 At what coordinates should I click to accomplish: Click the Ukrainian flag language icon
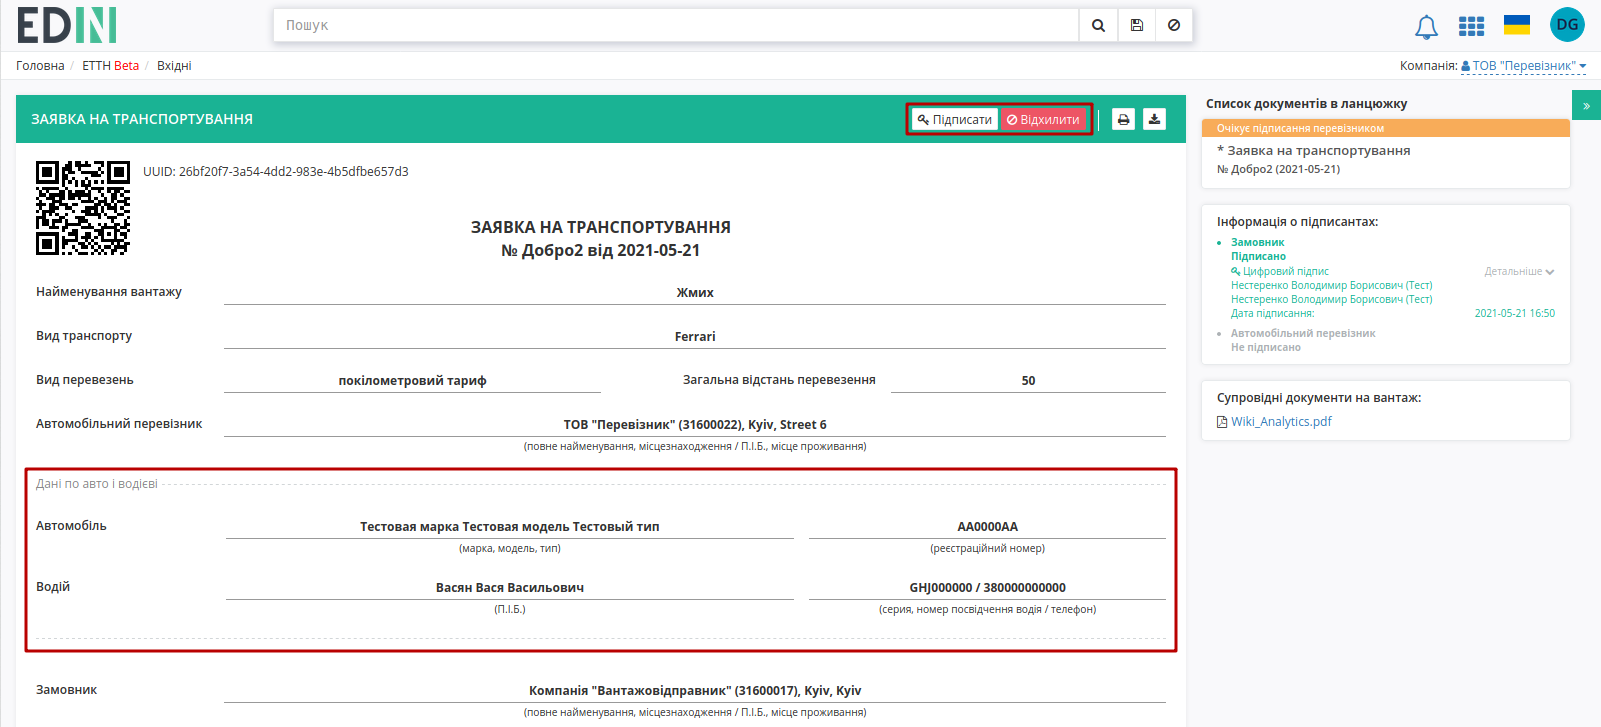[x=1517, y=25]
